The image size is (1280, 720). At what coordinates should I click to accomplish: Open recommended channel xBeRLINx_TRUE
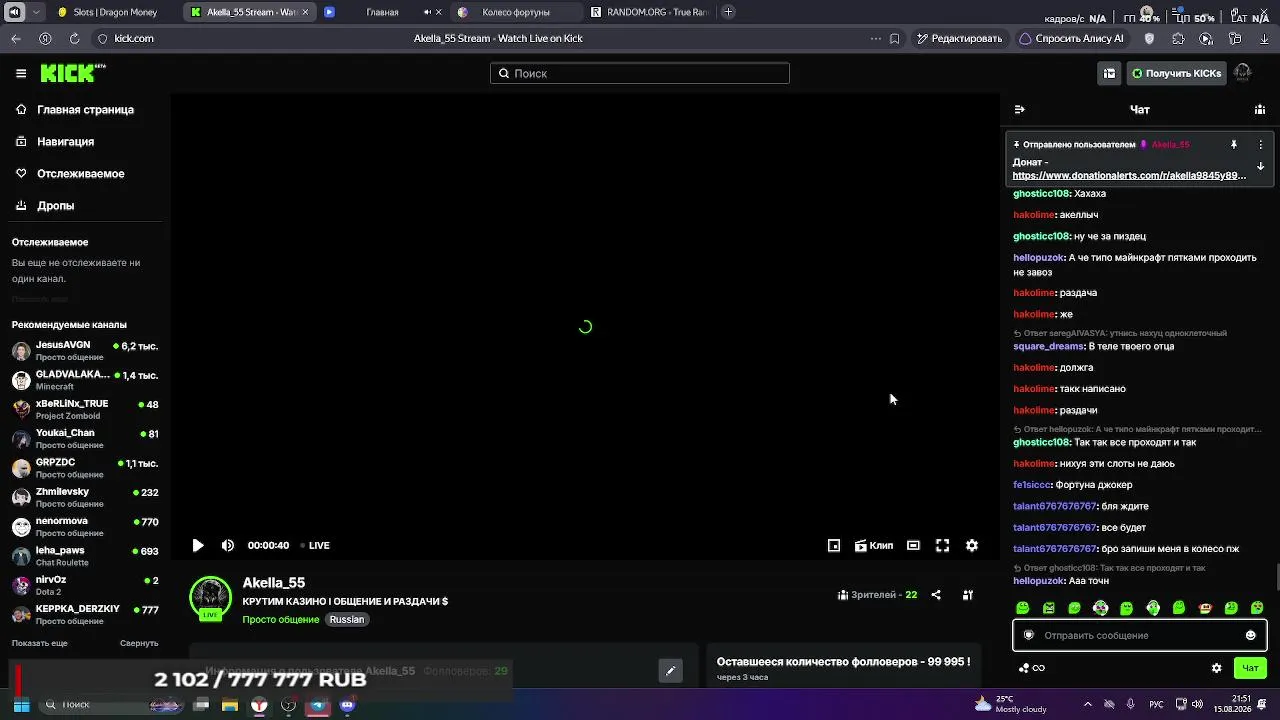[85, 410]
